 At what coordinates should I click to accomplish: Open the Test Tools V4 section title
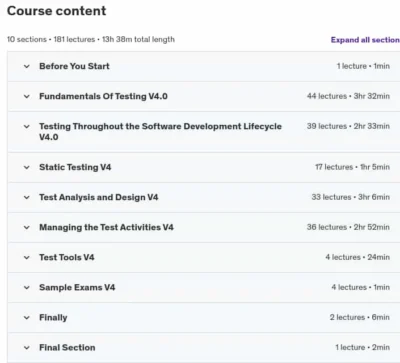coord(67,257)
